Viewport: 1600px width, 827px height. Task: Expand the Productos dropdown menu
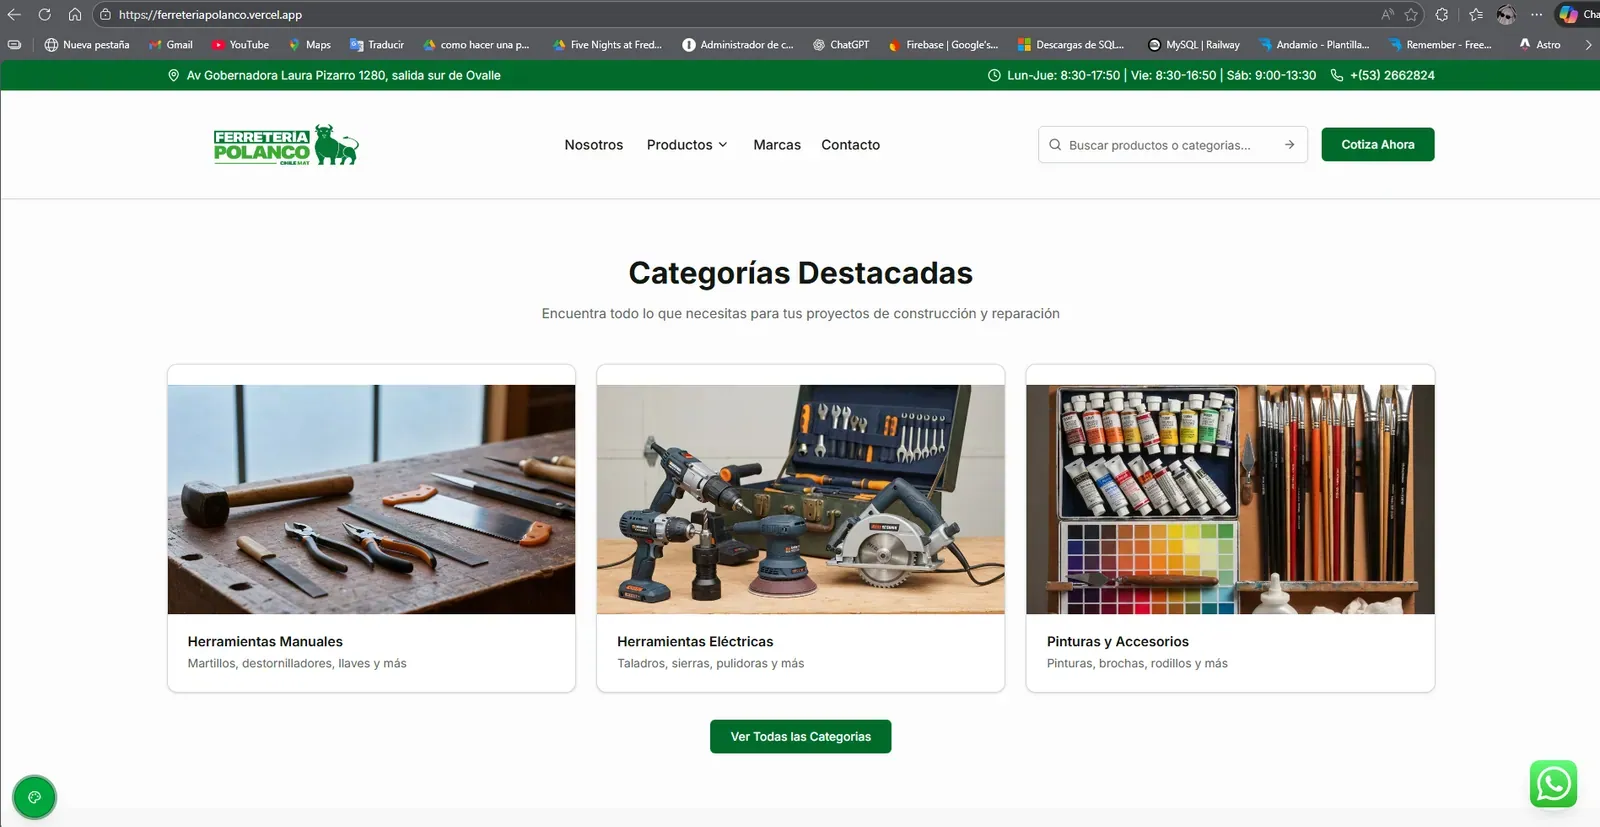point(687,145)
